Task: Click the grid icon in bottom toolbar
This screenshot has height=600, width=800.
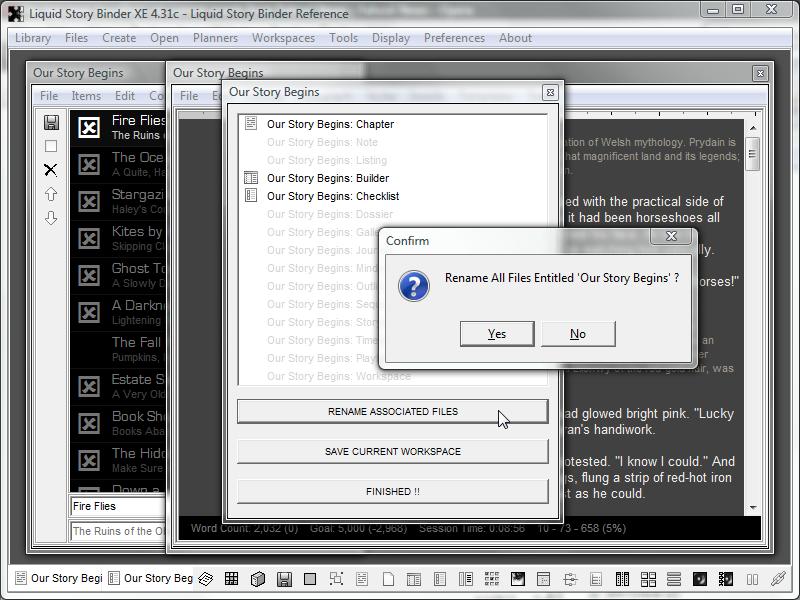Action: coord(231,579)
